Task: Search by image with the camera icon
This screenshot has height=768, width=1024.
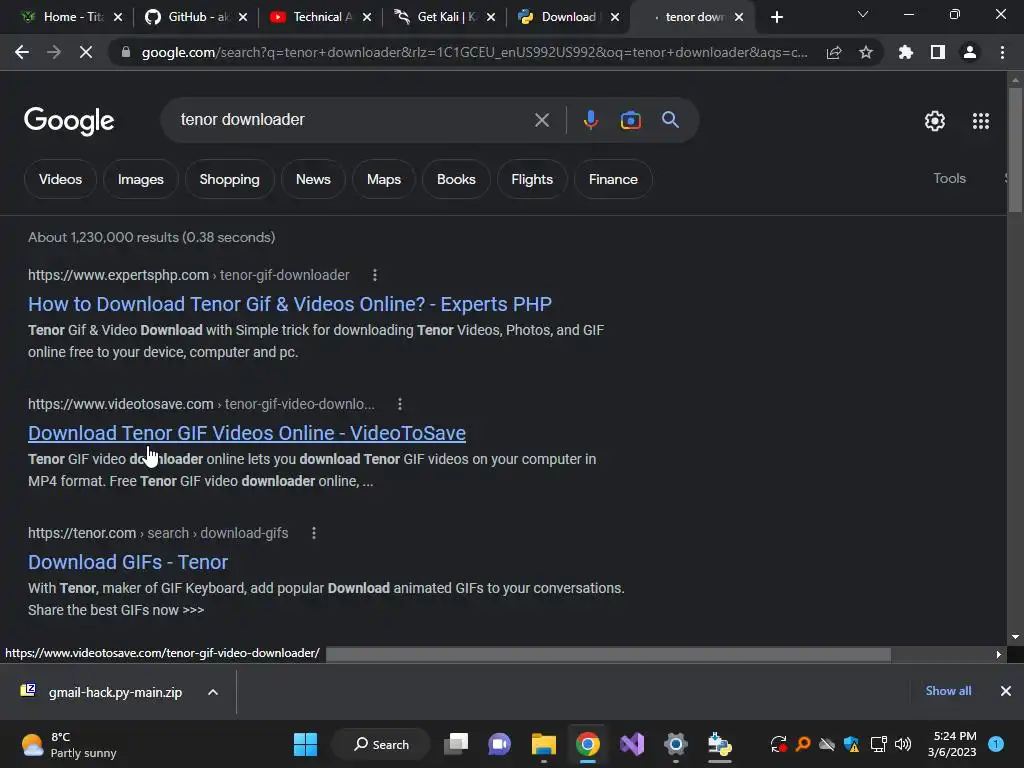Action: (631, 120)
